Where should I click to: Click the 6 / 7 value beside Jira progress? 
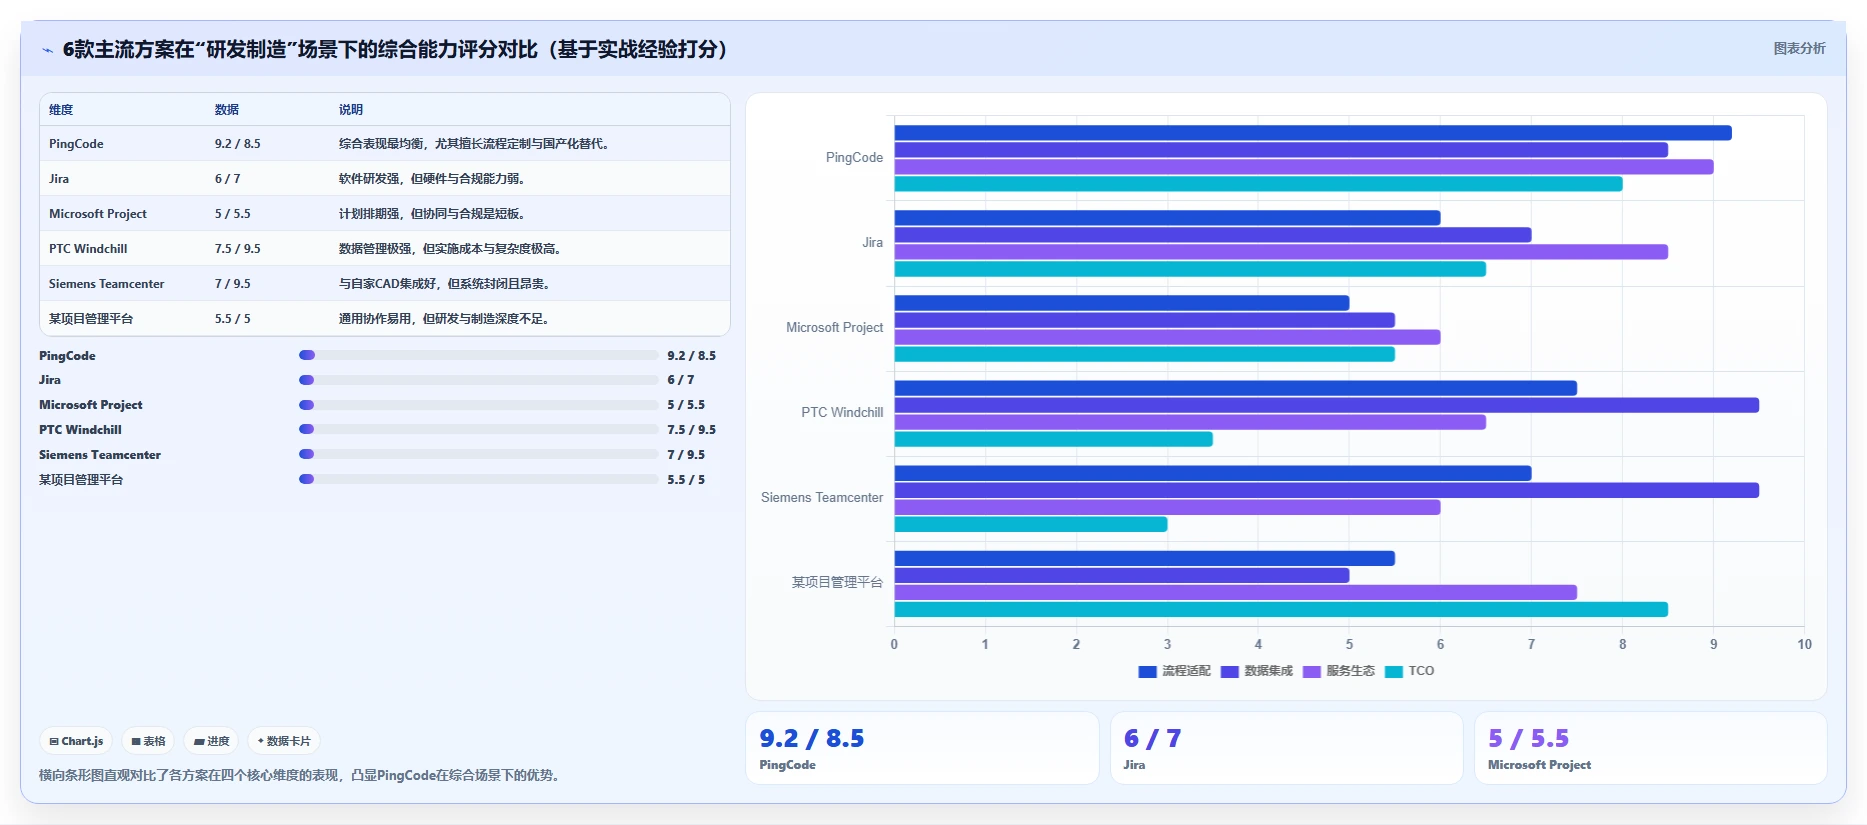680,380
